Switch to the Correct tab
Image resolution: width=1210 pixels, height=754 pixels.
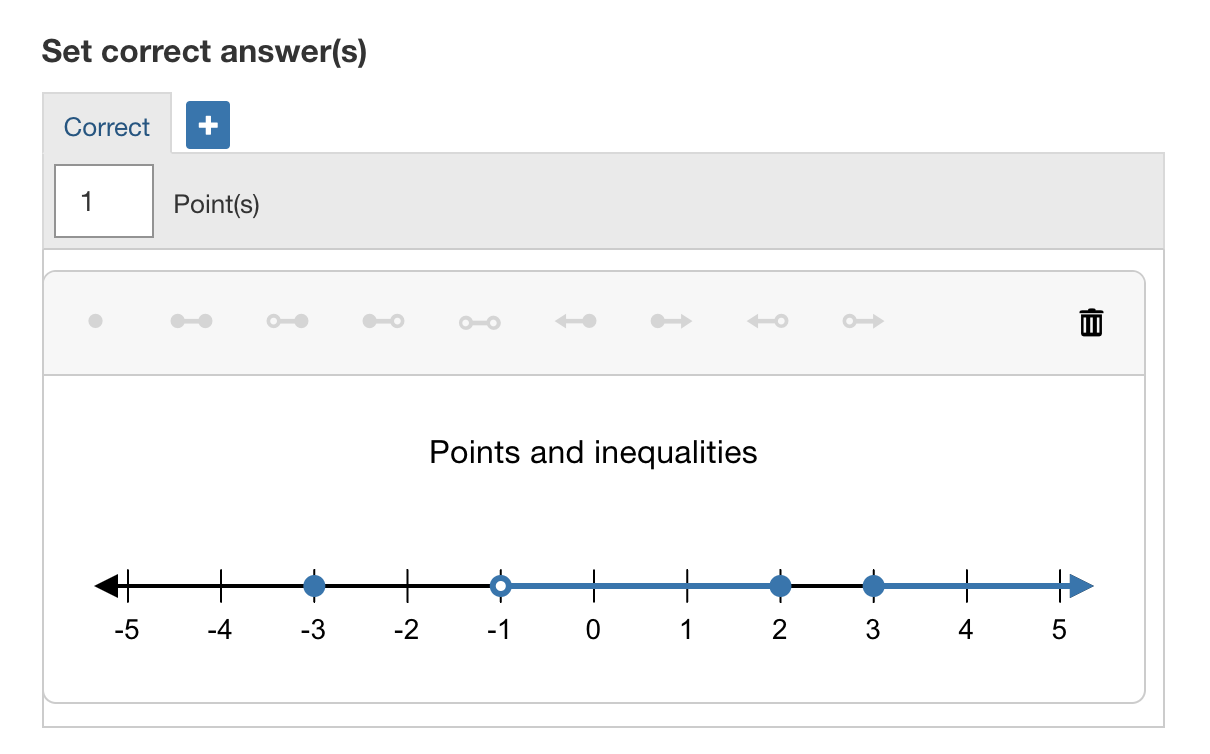(106, 127)
